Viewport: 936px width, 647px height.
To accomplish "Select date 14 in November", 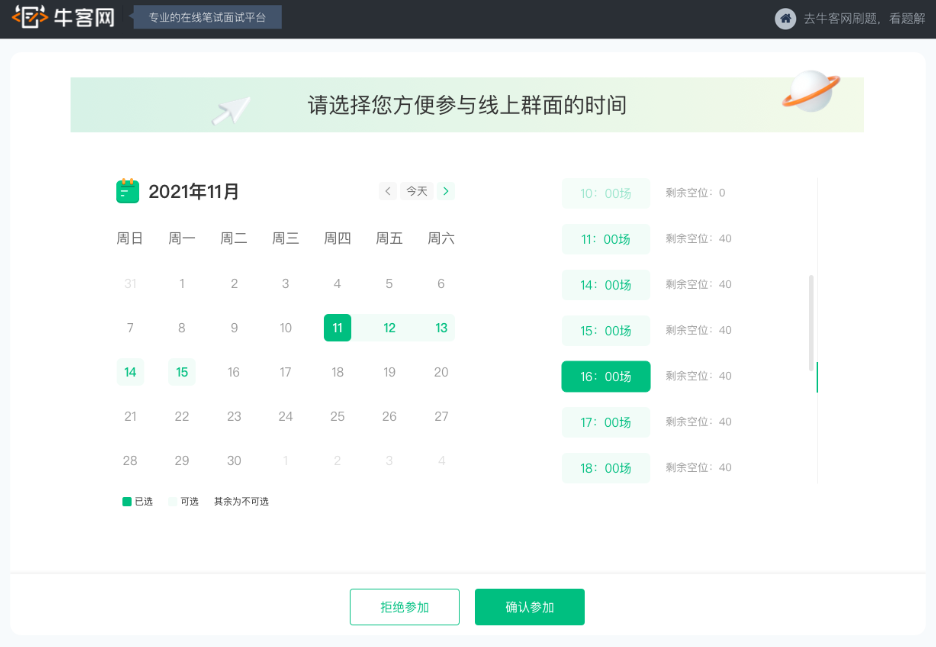I will (x=130, y=372).
